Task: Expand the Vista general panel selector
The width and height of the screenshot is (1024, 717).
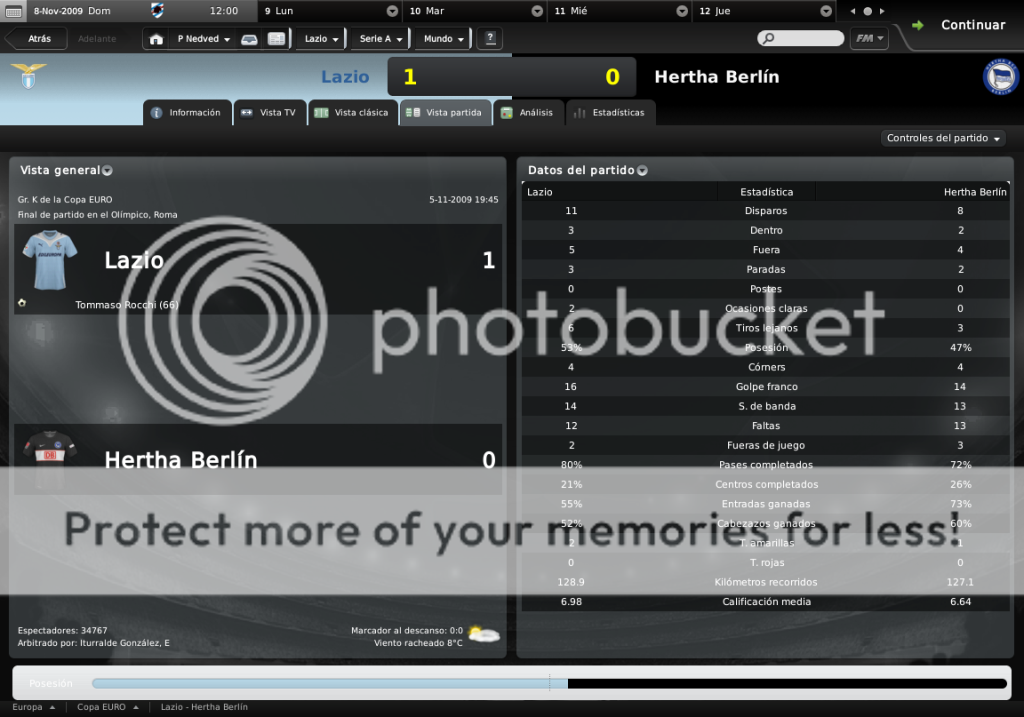Action: pos(107,170)
